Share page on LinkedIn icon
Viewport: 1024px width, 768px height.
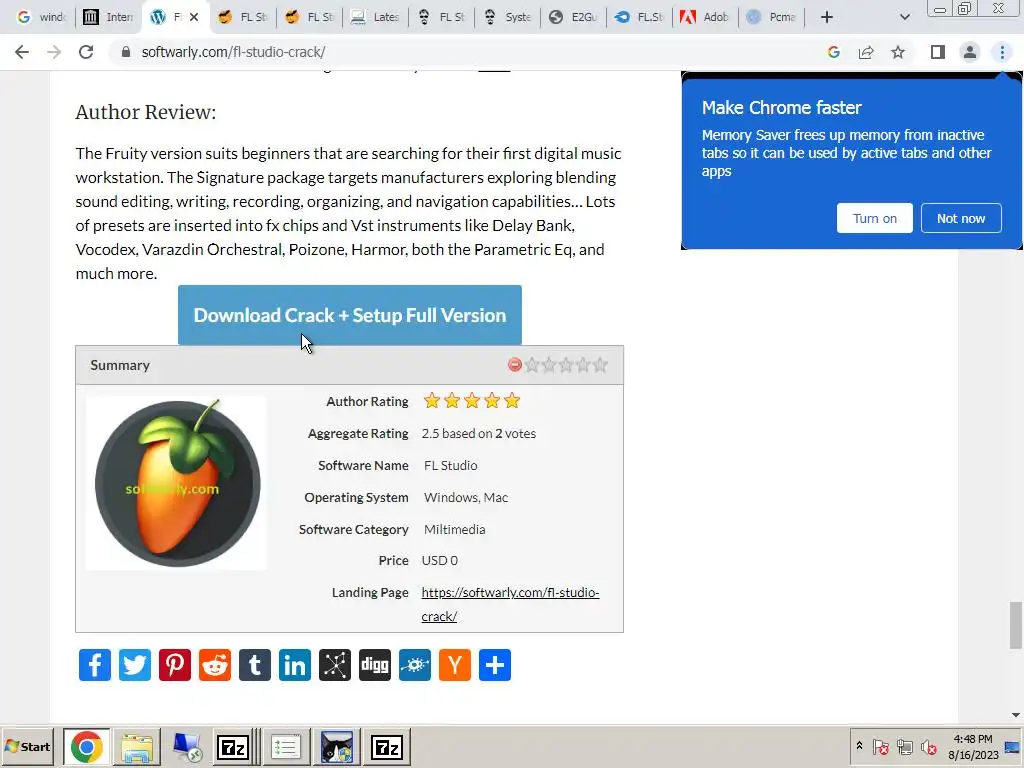pyautogui.click(x=295, y=665)
